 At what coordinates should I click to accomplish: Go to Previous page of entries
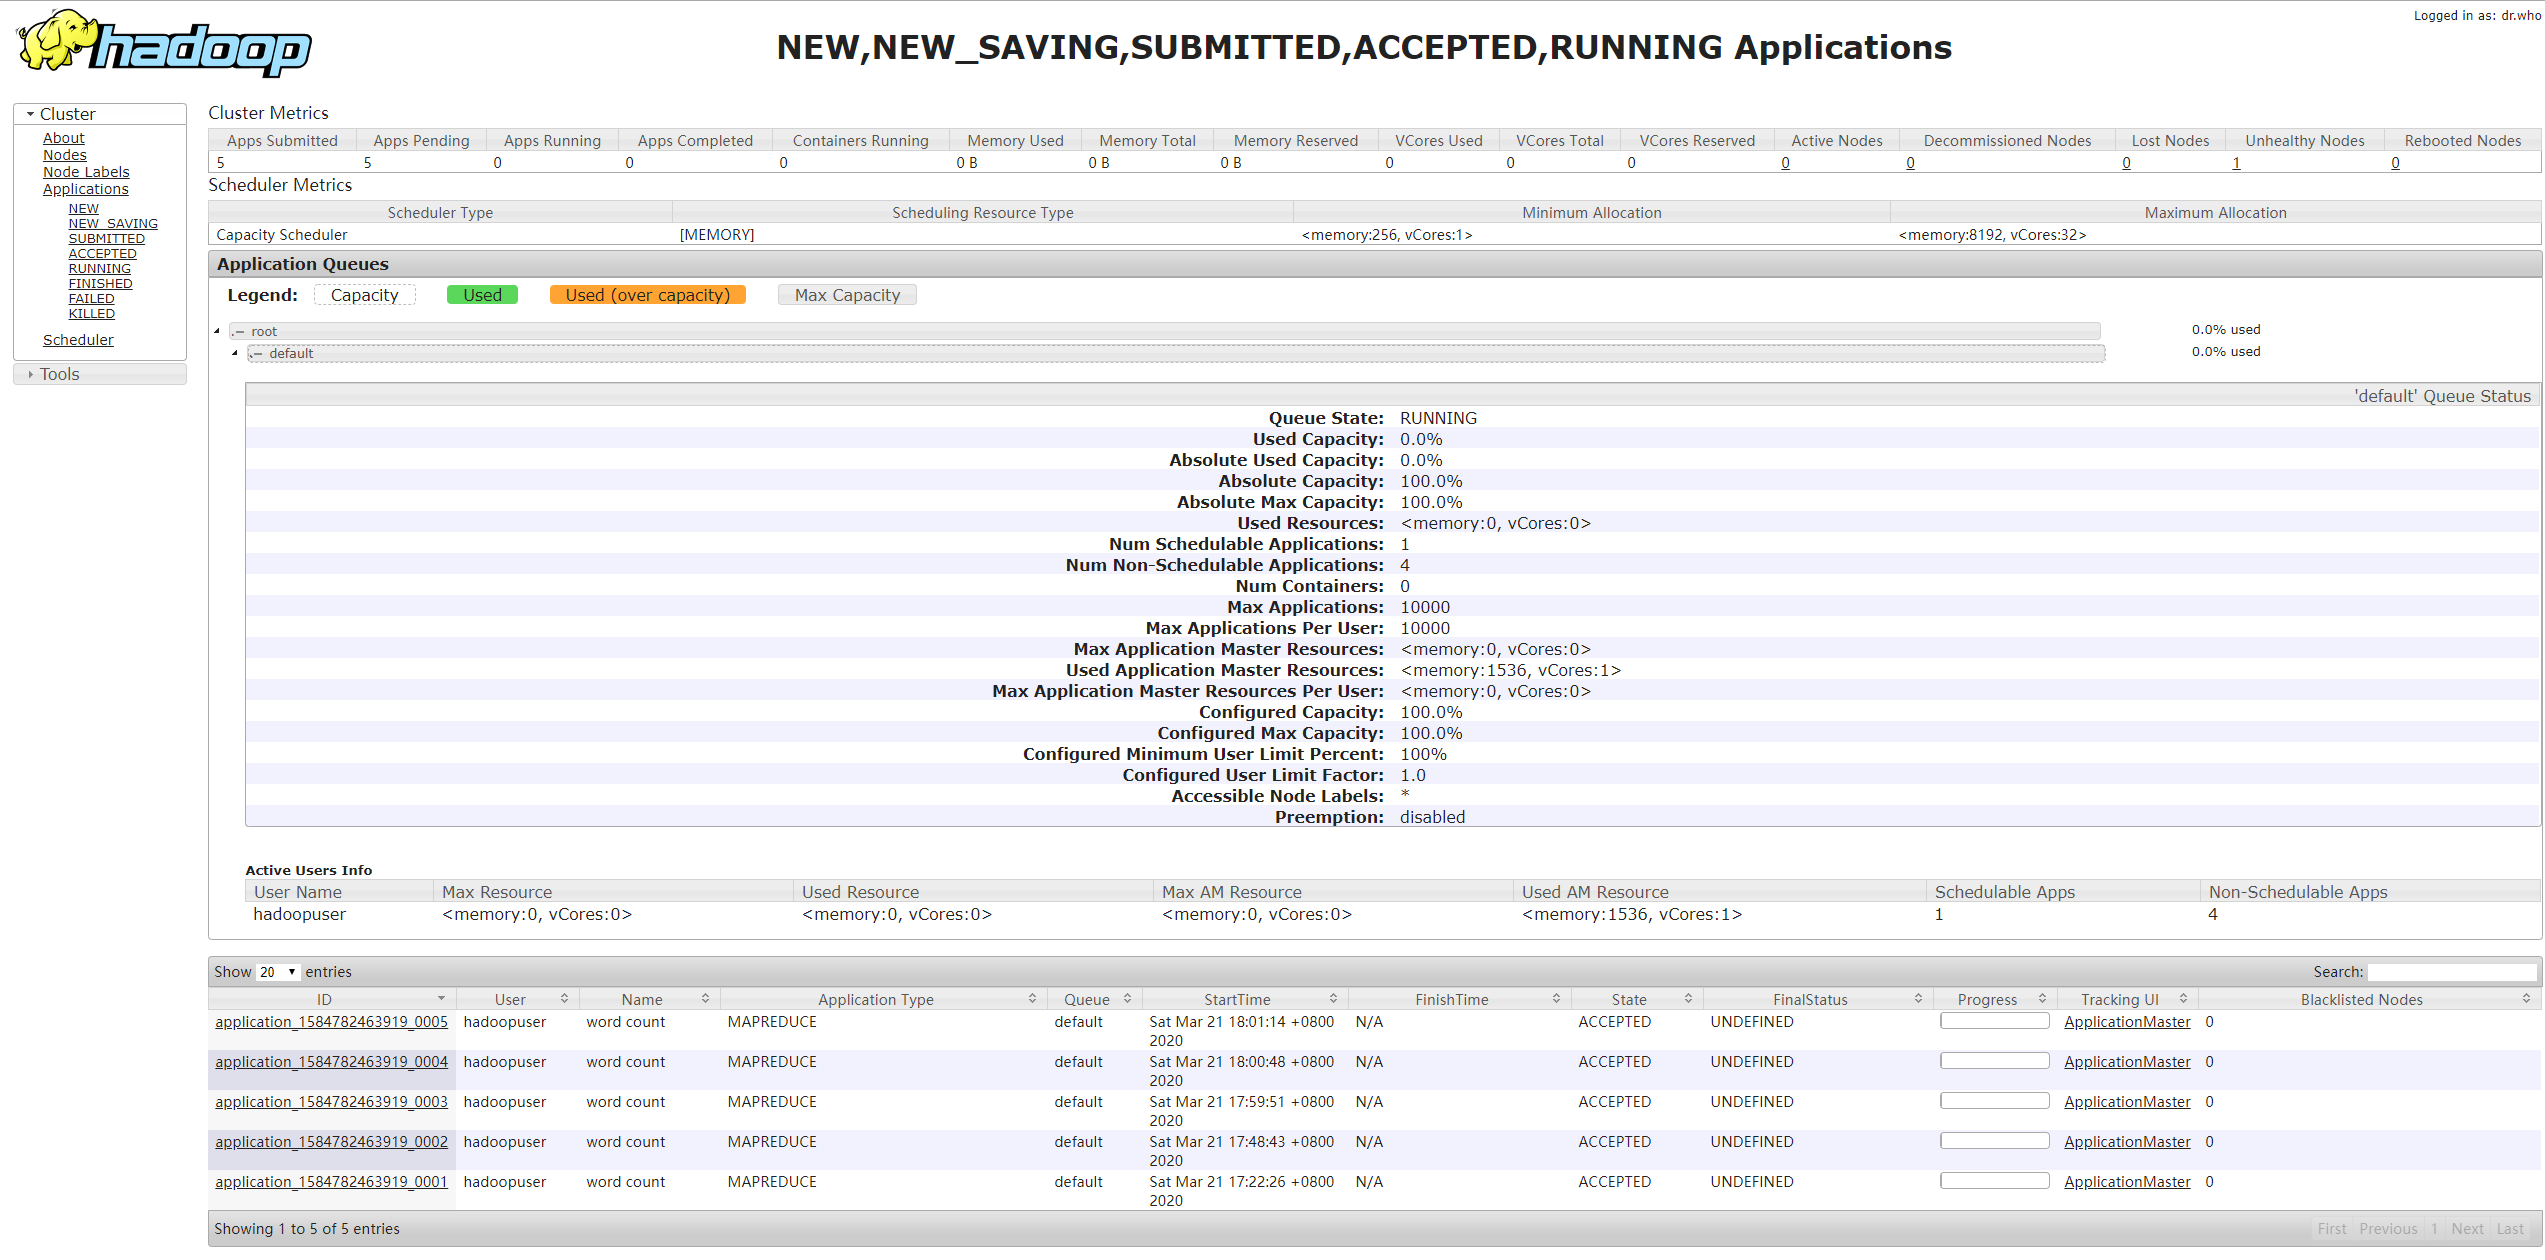[2388, 1229]
